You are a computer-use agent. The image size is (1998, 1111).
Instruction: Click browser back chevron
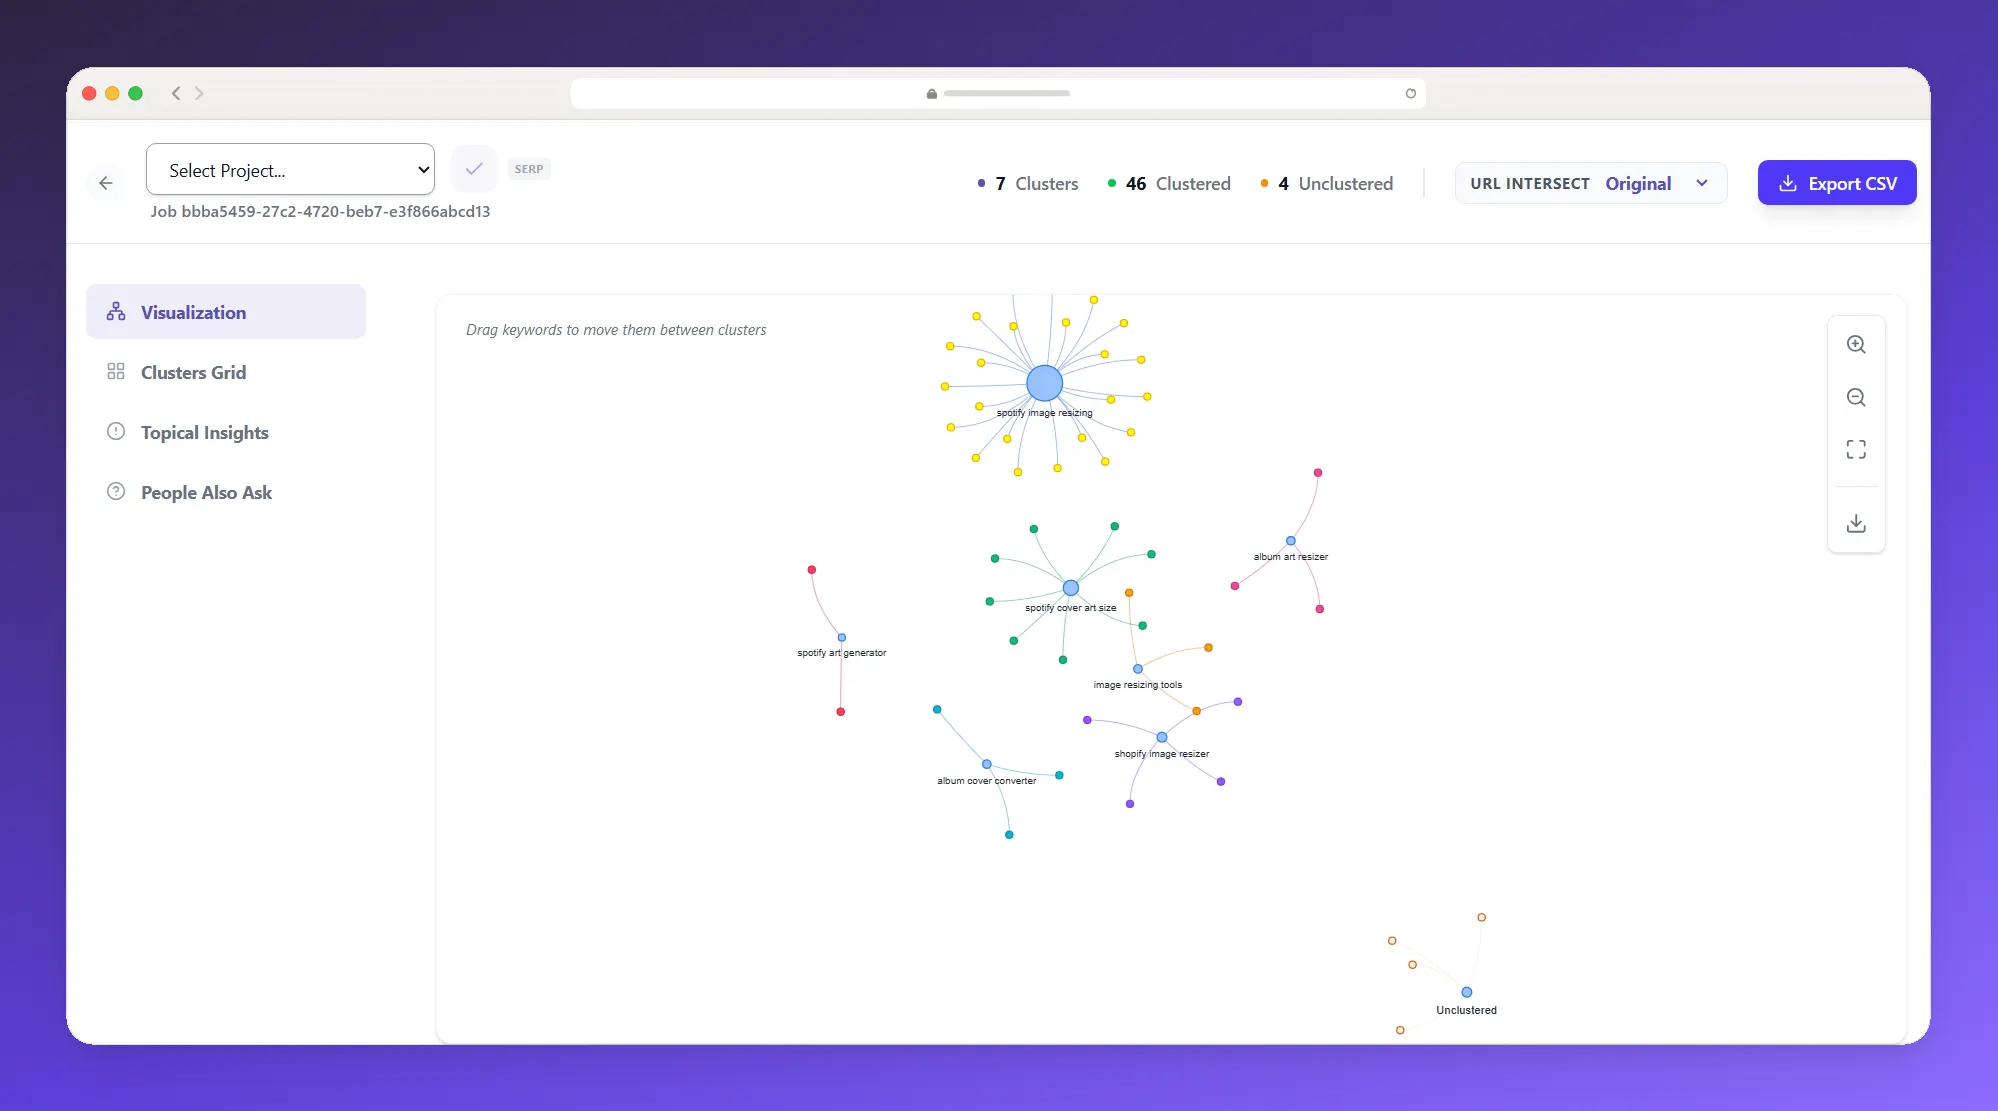point(176,93)
